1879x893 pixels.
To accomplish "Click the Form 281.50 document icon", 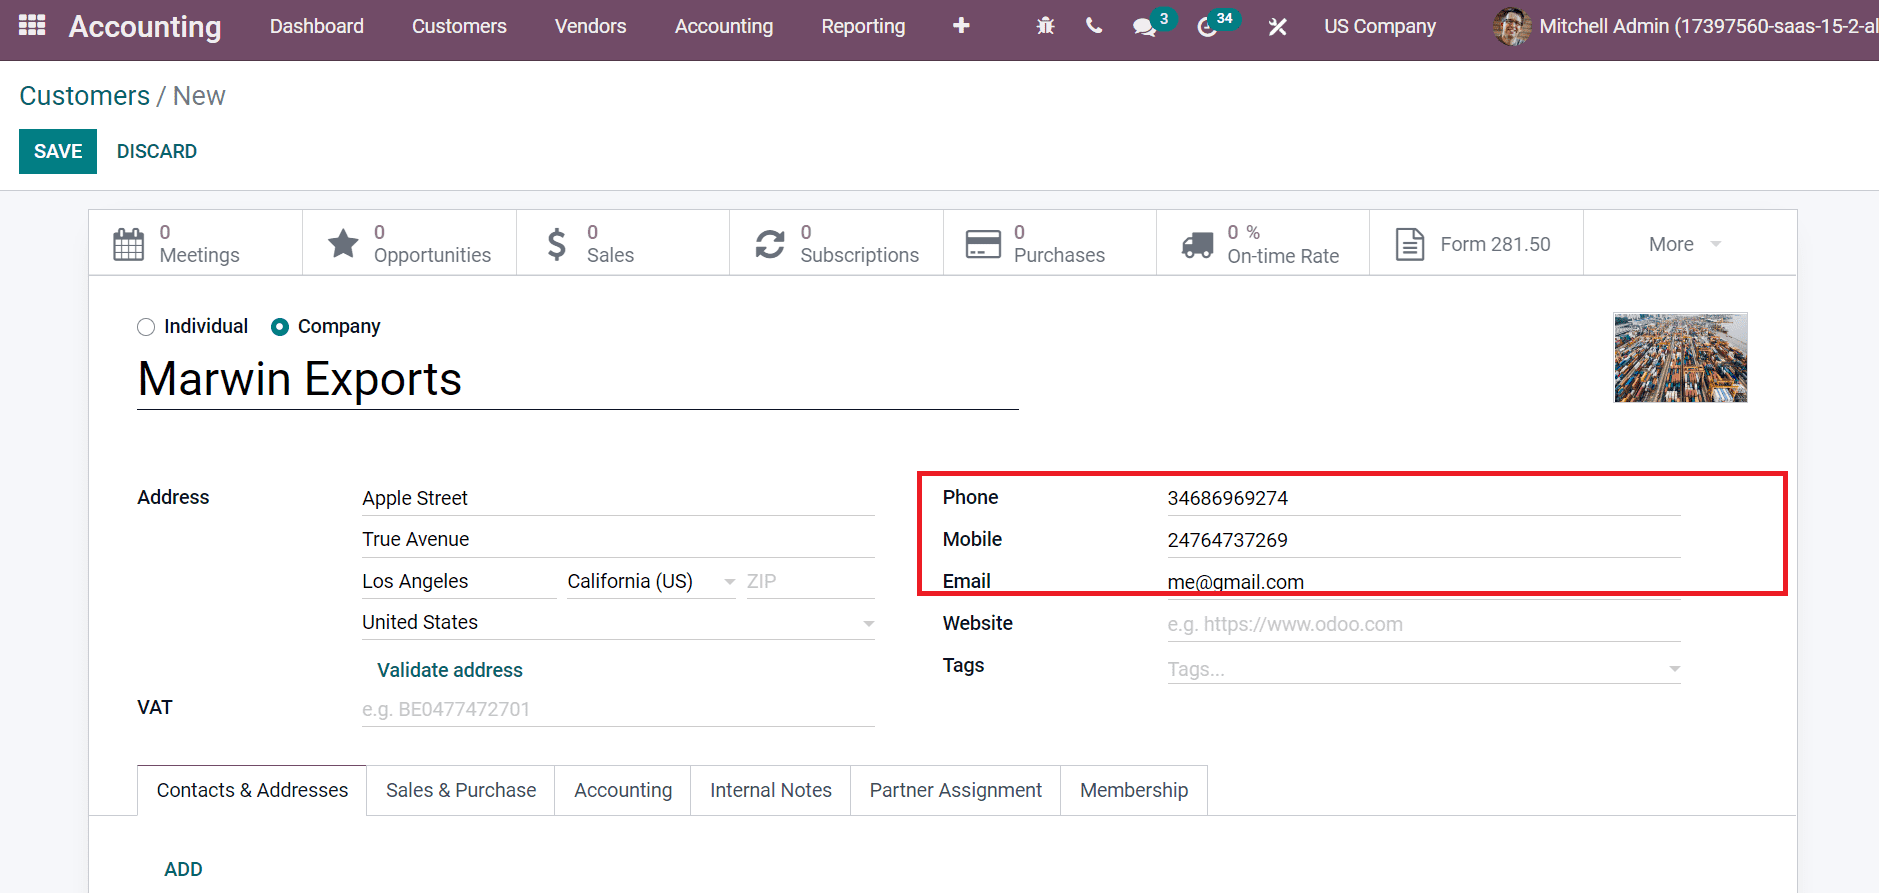I will pyautogui.click(x=1410, y=244).
